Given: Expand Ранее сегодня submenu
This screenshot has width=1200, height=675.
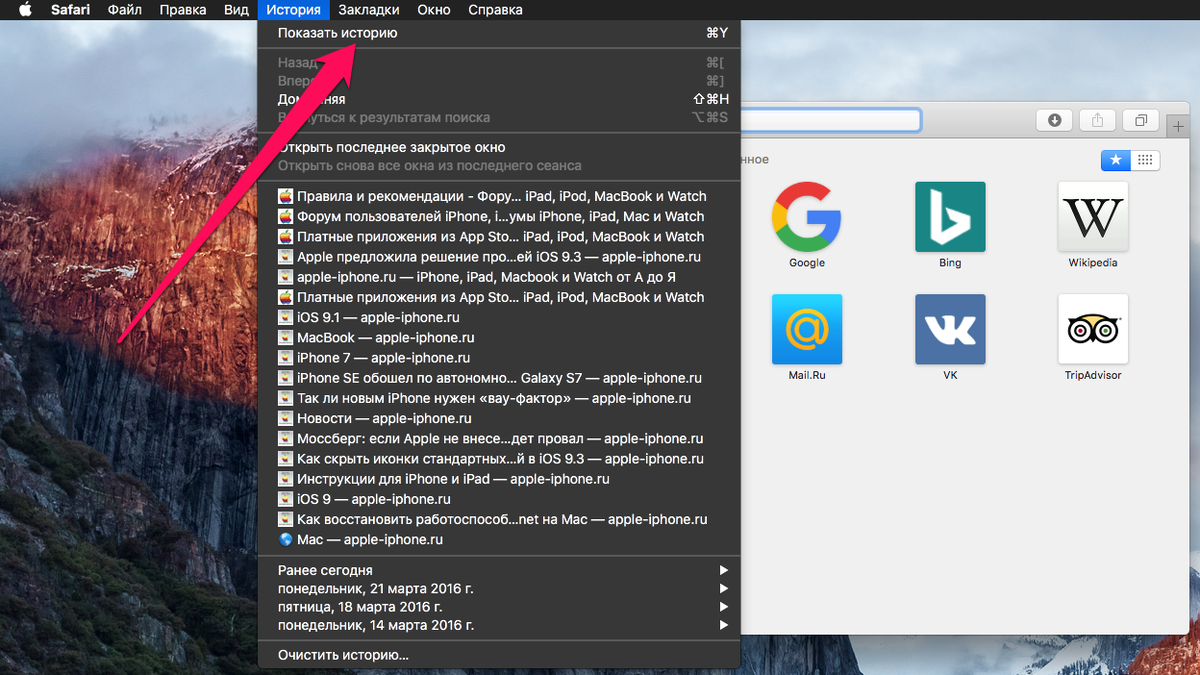Looking at the screenshot, I should click(499, 570).
